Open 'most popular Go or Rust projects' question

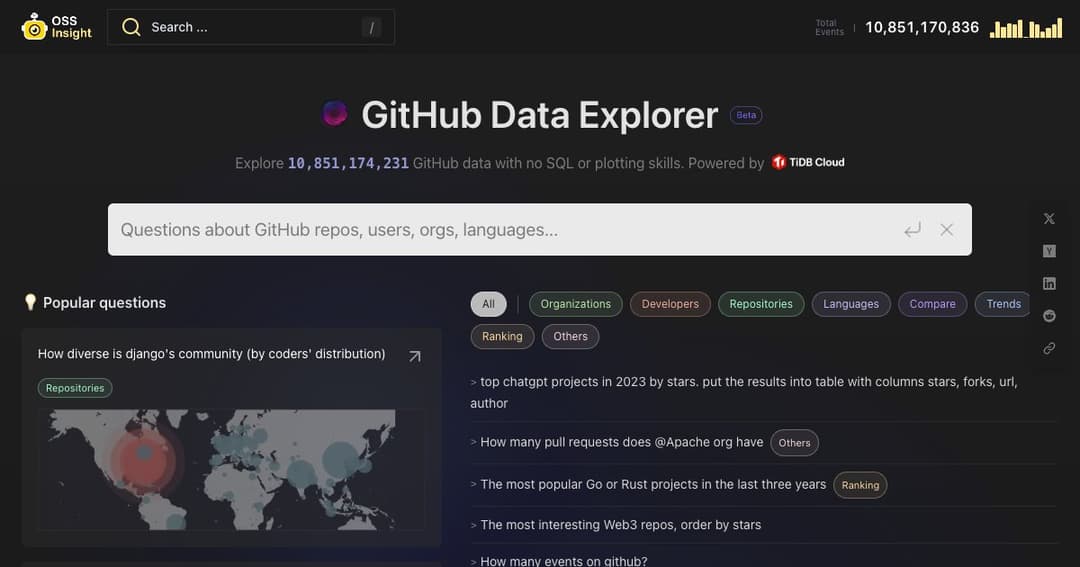[x=653, y=484]
